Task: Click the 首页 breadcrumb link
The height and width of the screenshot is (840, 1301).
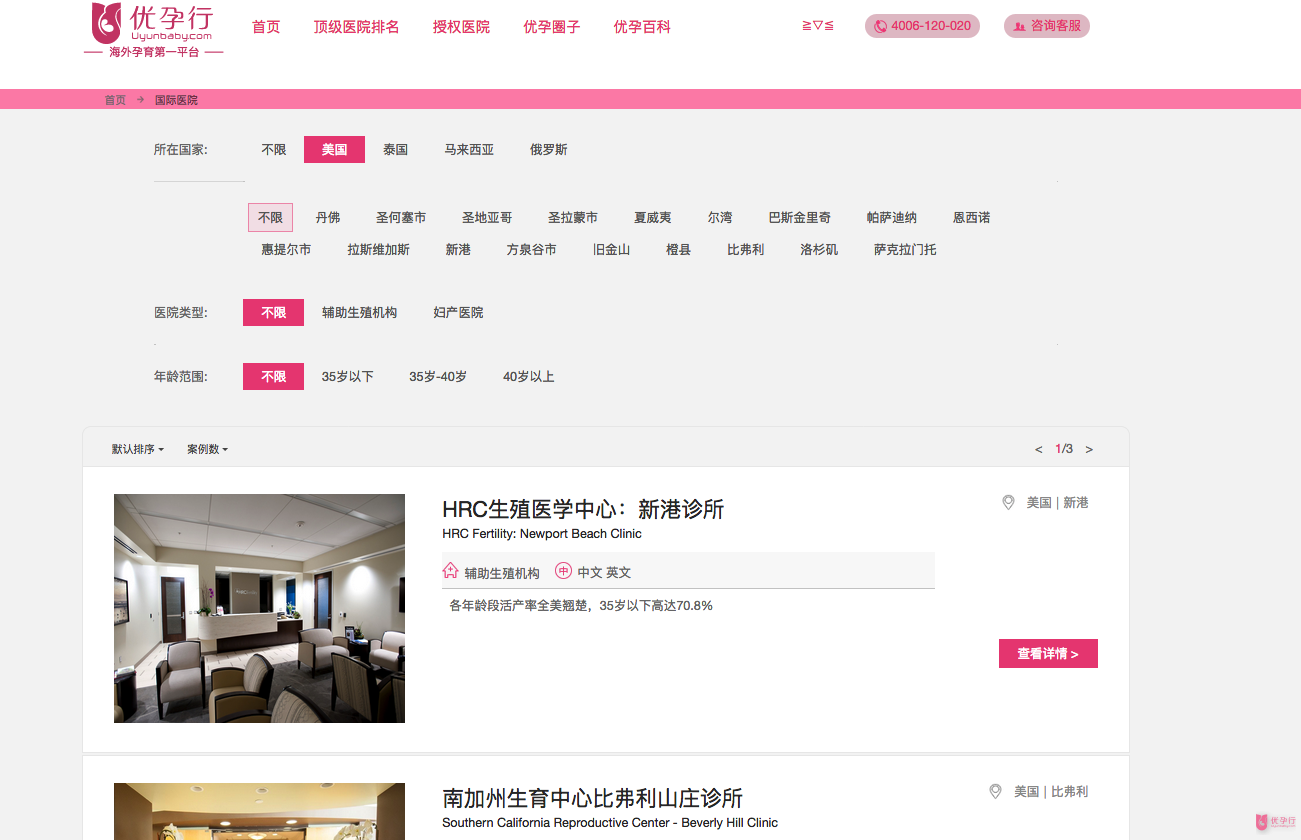Action: [x=115, y=100]
